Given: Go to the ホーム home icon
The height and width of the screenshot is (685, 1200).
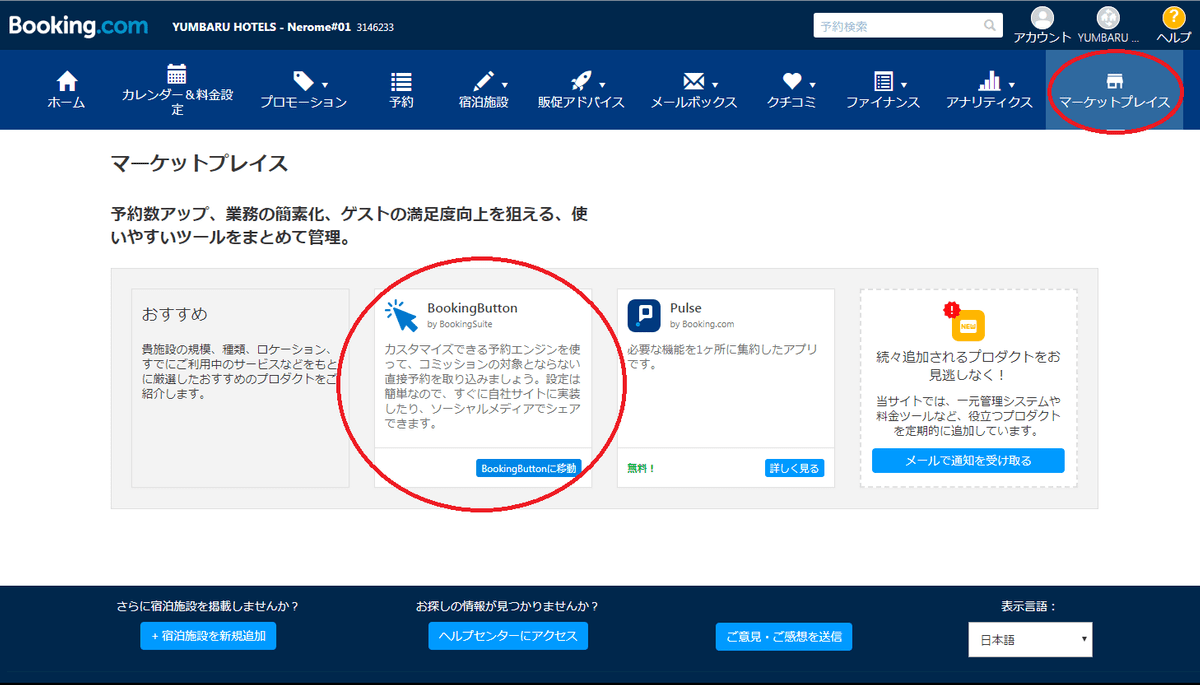Looking at the screenshot, I should (x=66, y=81).
